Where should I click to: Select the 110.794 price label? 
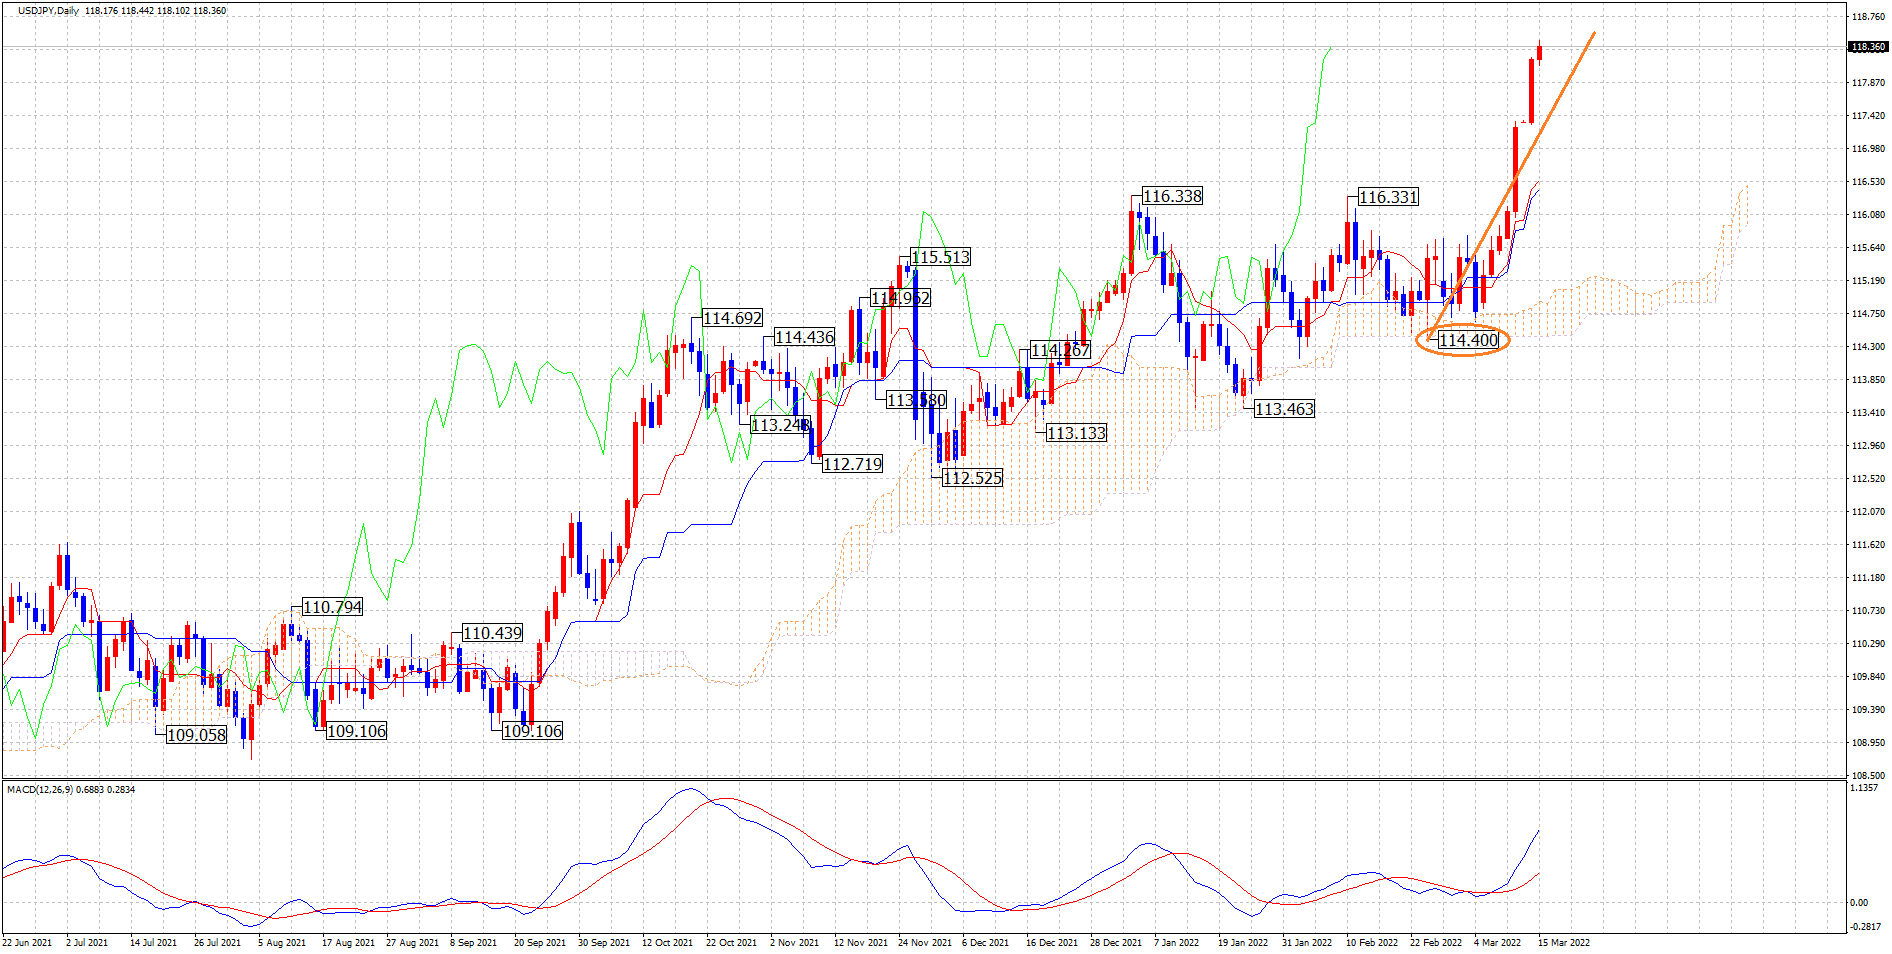point(332,607)
